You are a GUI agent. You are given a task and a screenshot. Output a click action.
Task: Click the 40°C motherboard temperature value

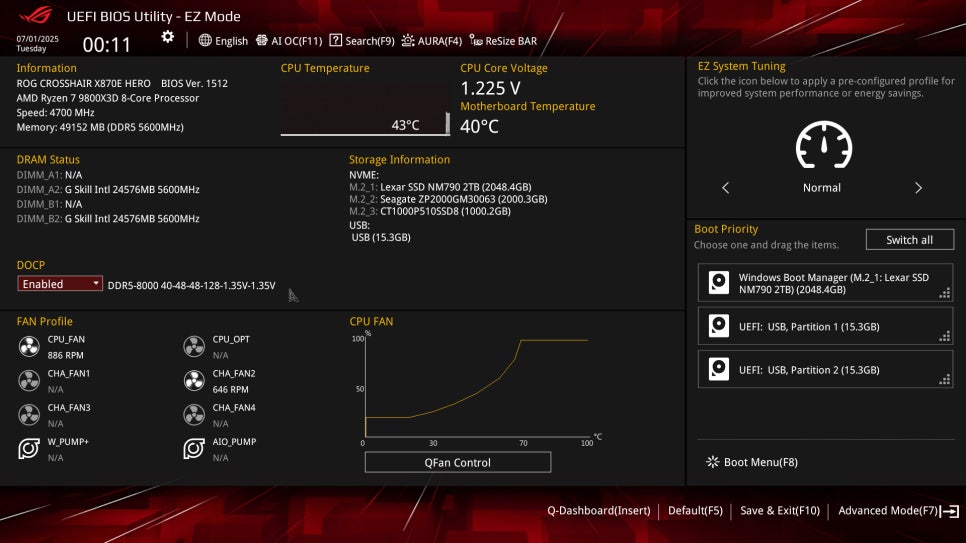pos(479,126)
